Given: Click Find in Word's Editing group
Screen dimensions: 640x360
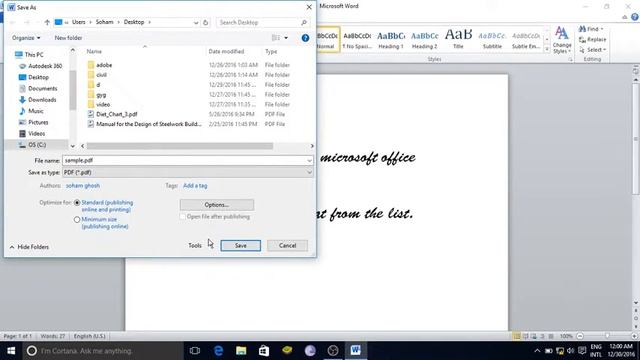Looking at the screenshot, I should tap(591, 29).
